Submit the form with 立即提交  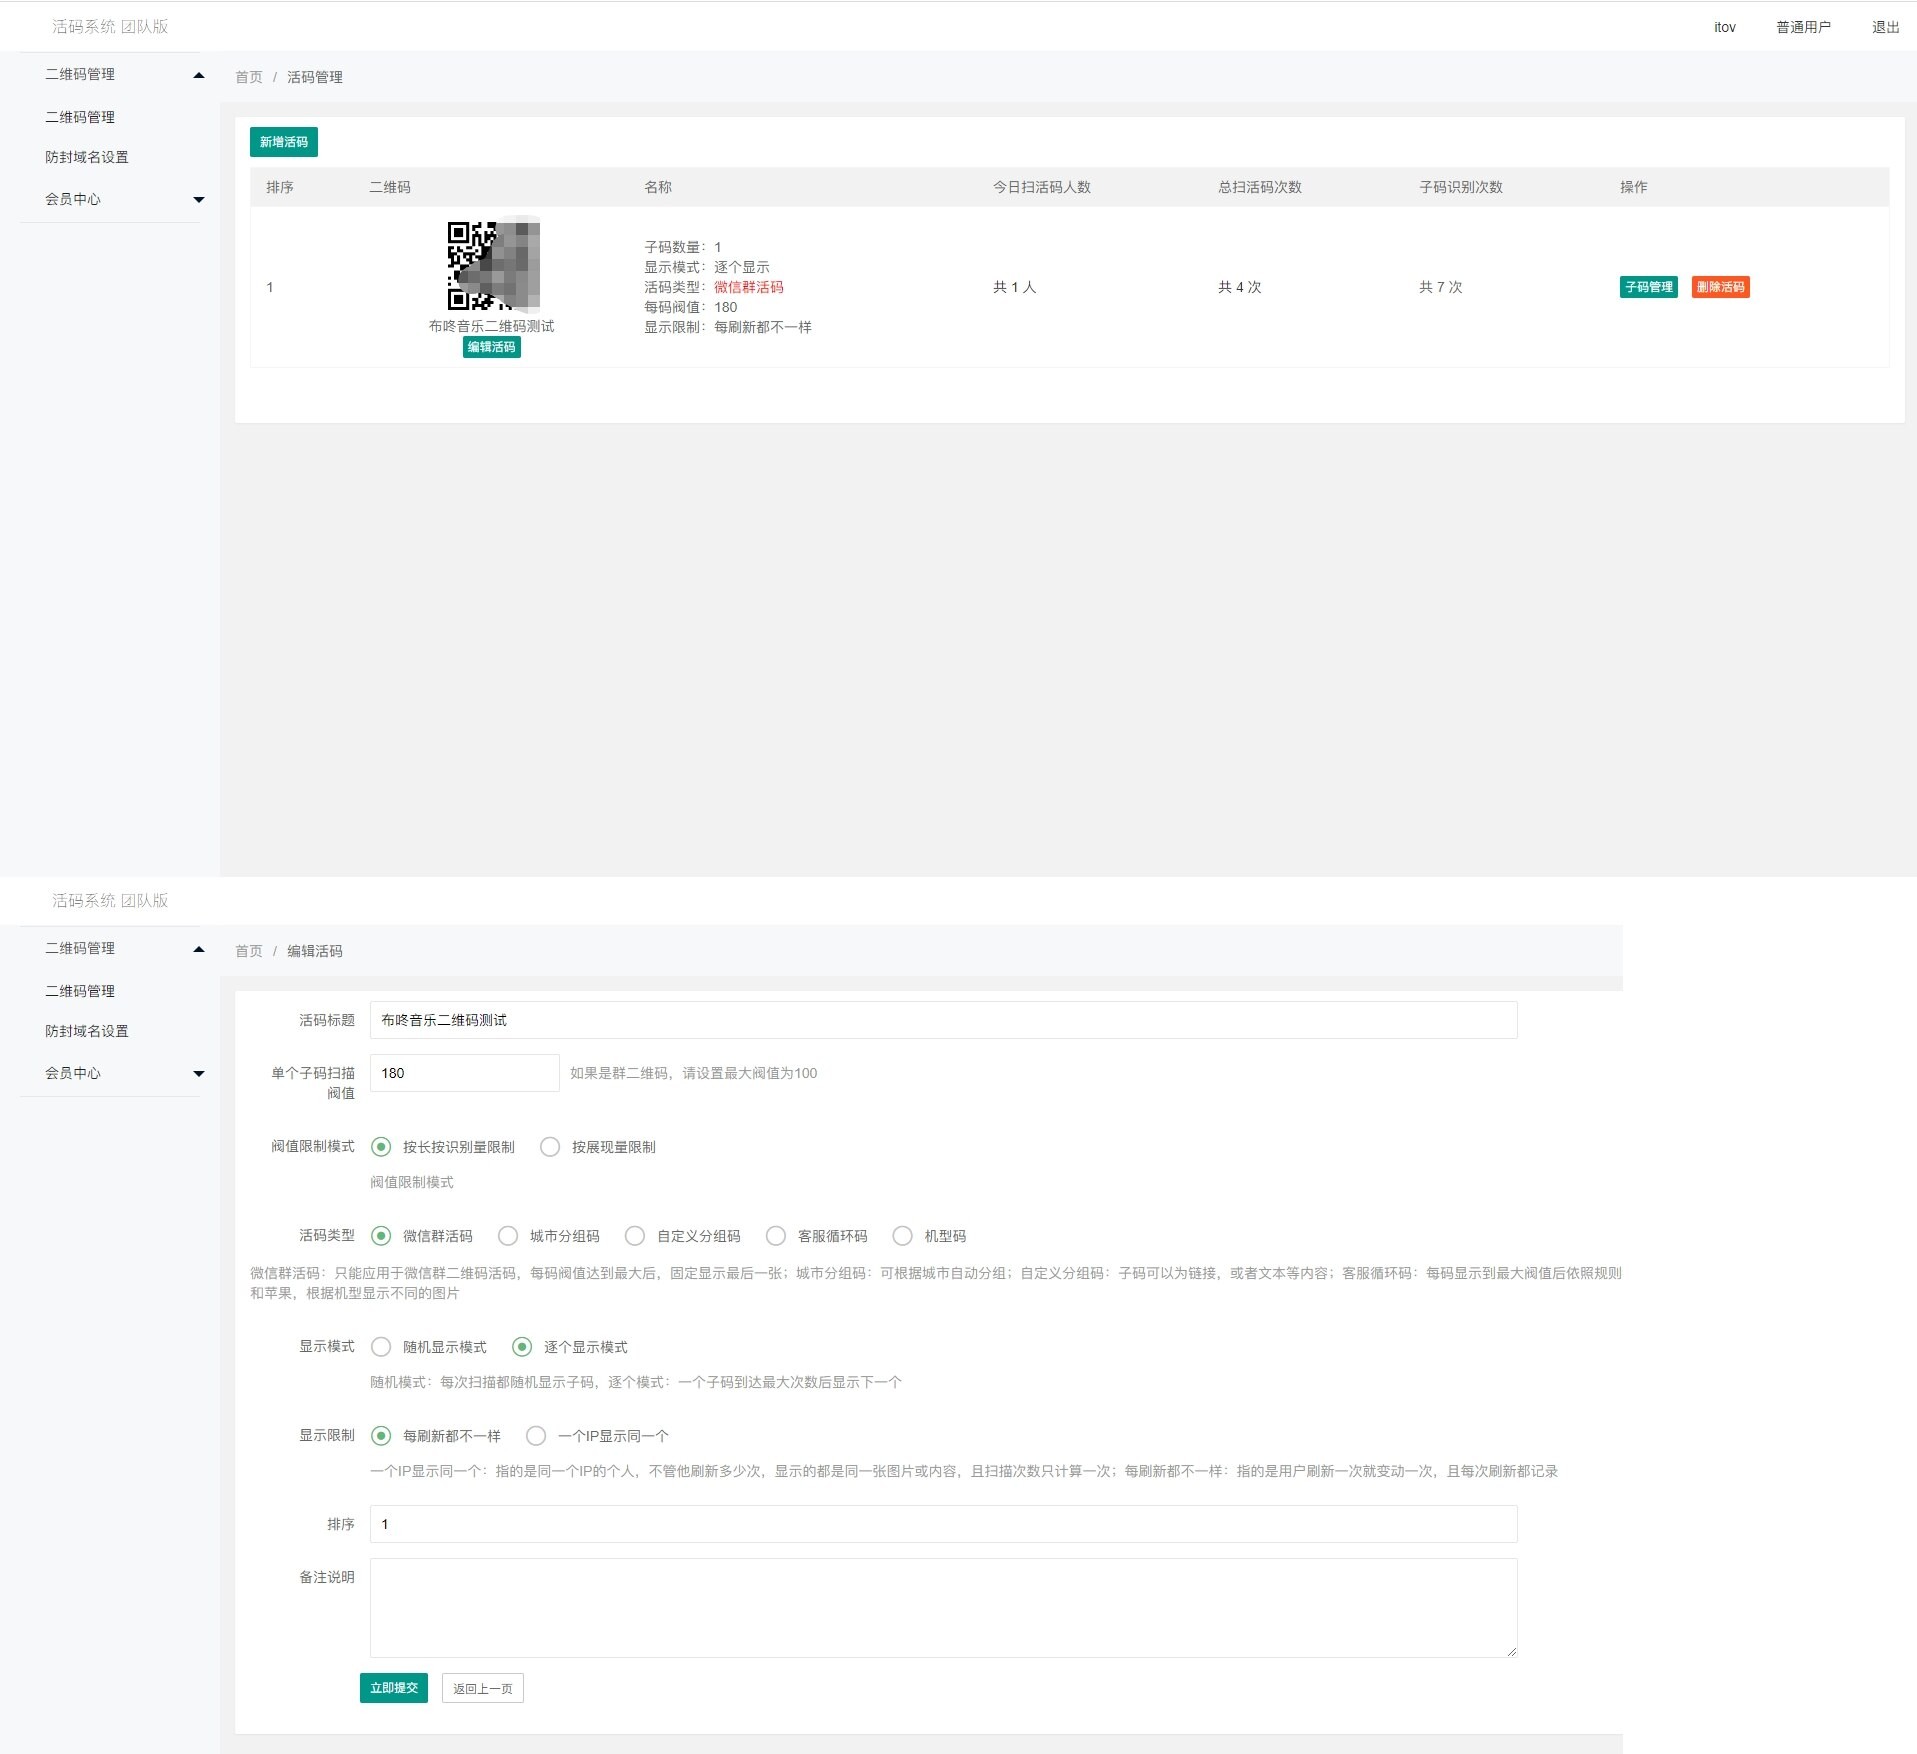point(393,1688)
